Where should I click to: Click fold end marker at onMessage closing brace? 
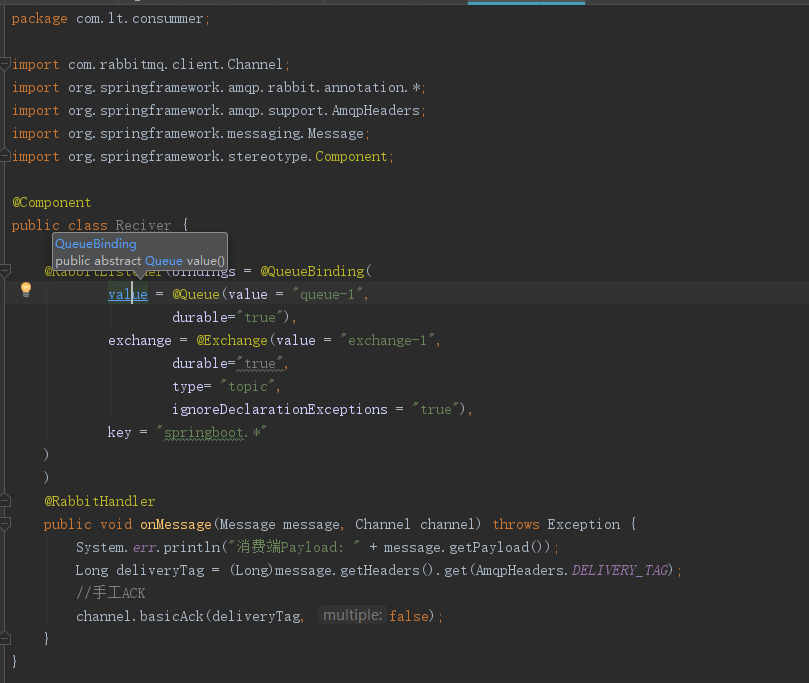pyautogui.click(x=6, y=638)
